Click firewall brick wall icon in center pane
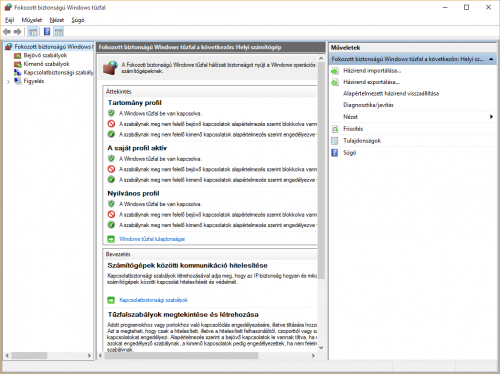Image resolution: width=500 pixels, height=374 pixels. [110, 68]
